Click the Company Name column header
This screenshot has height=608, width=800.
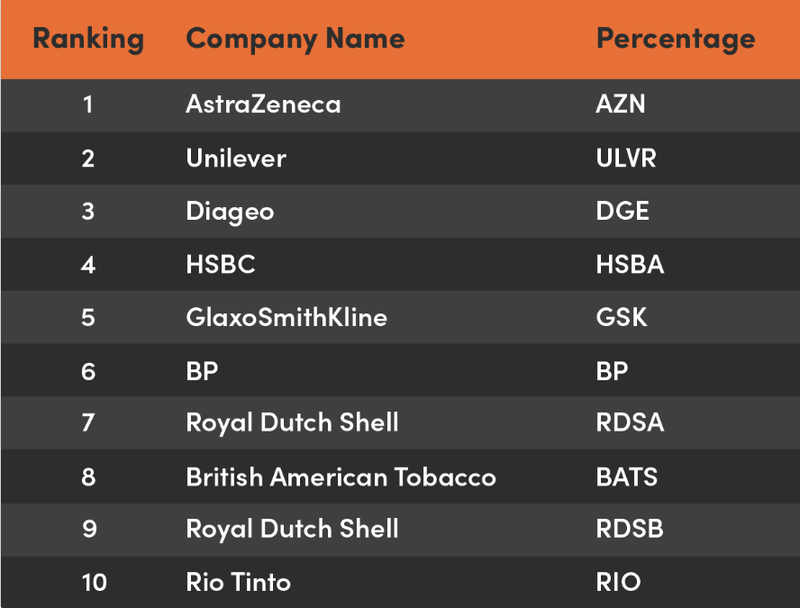click(295, 39)
